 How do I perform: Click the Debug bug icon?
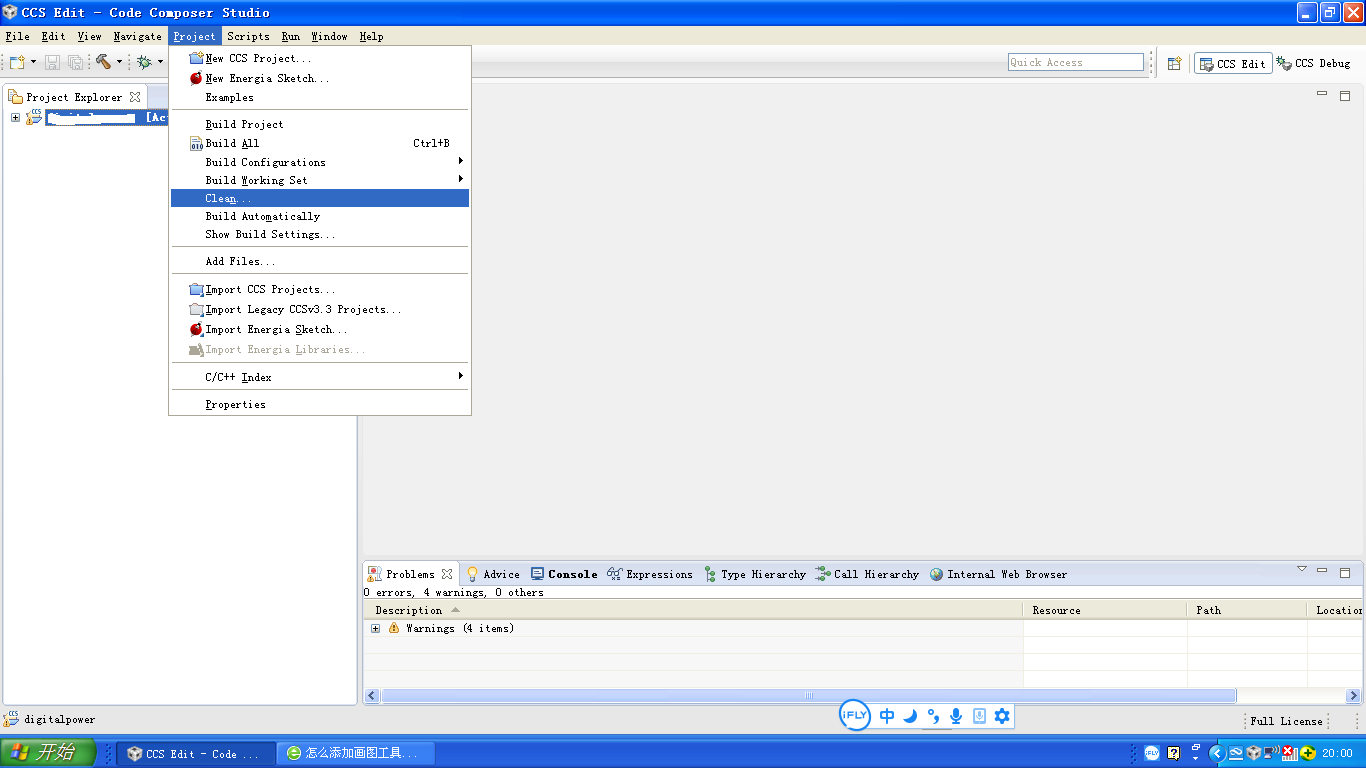pos(144,62)
